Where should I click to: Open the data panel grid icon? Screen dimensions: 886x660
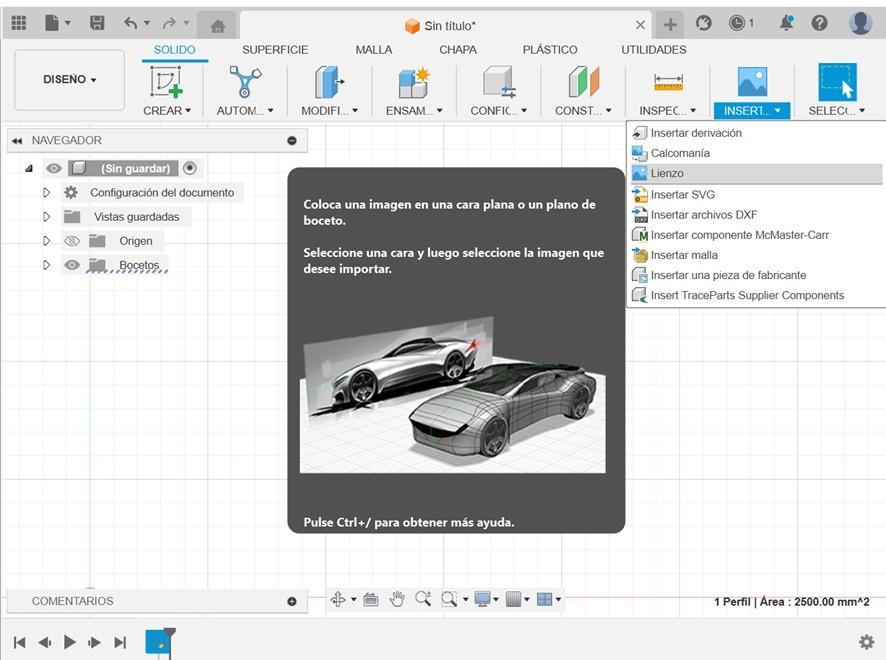(19, 23)
